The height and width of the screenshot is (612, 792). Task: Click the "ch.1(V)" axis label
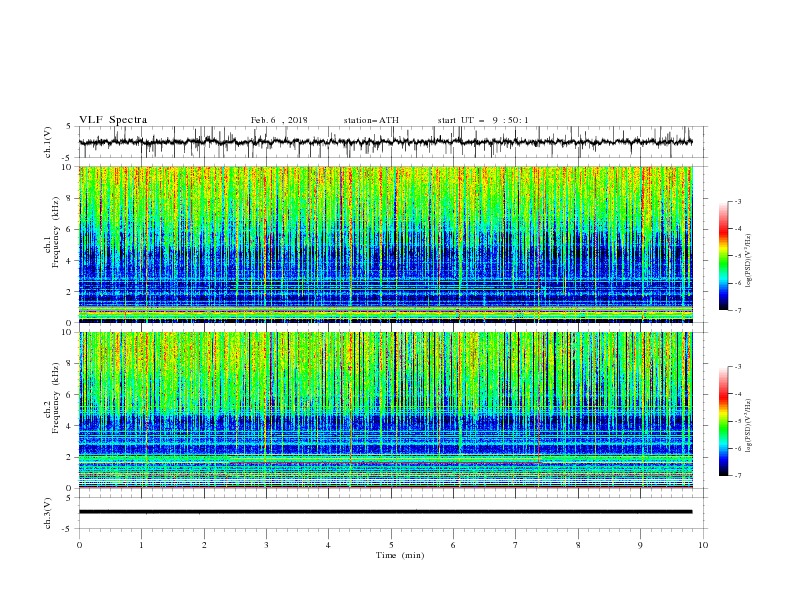point(48,142)
